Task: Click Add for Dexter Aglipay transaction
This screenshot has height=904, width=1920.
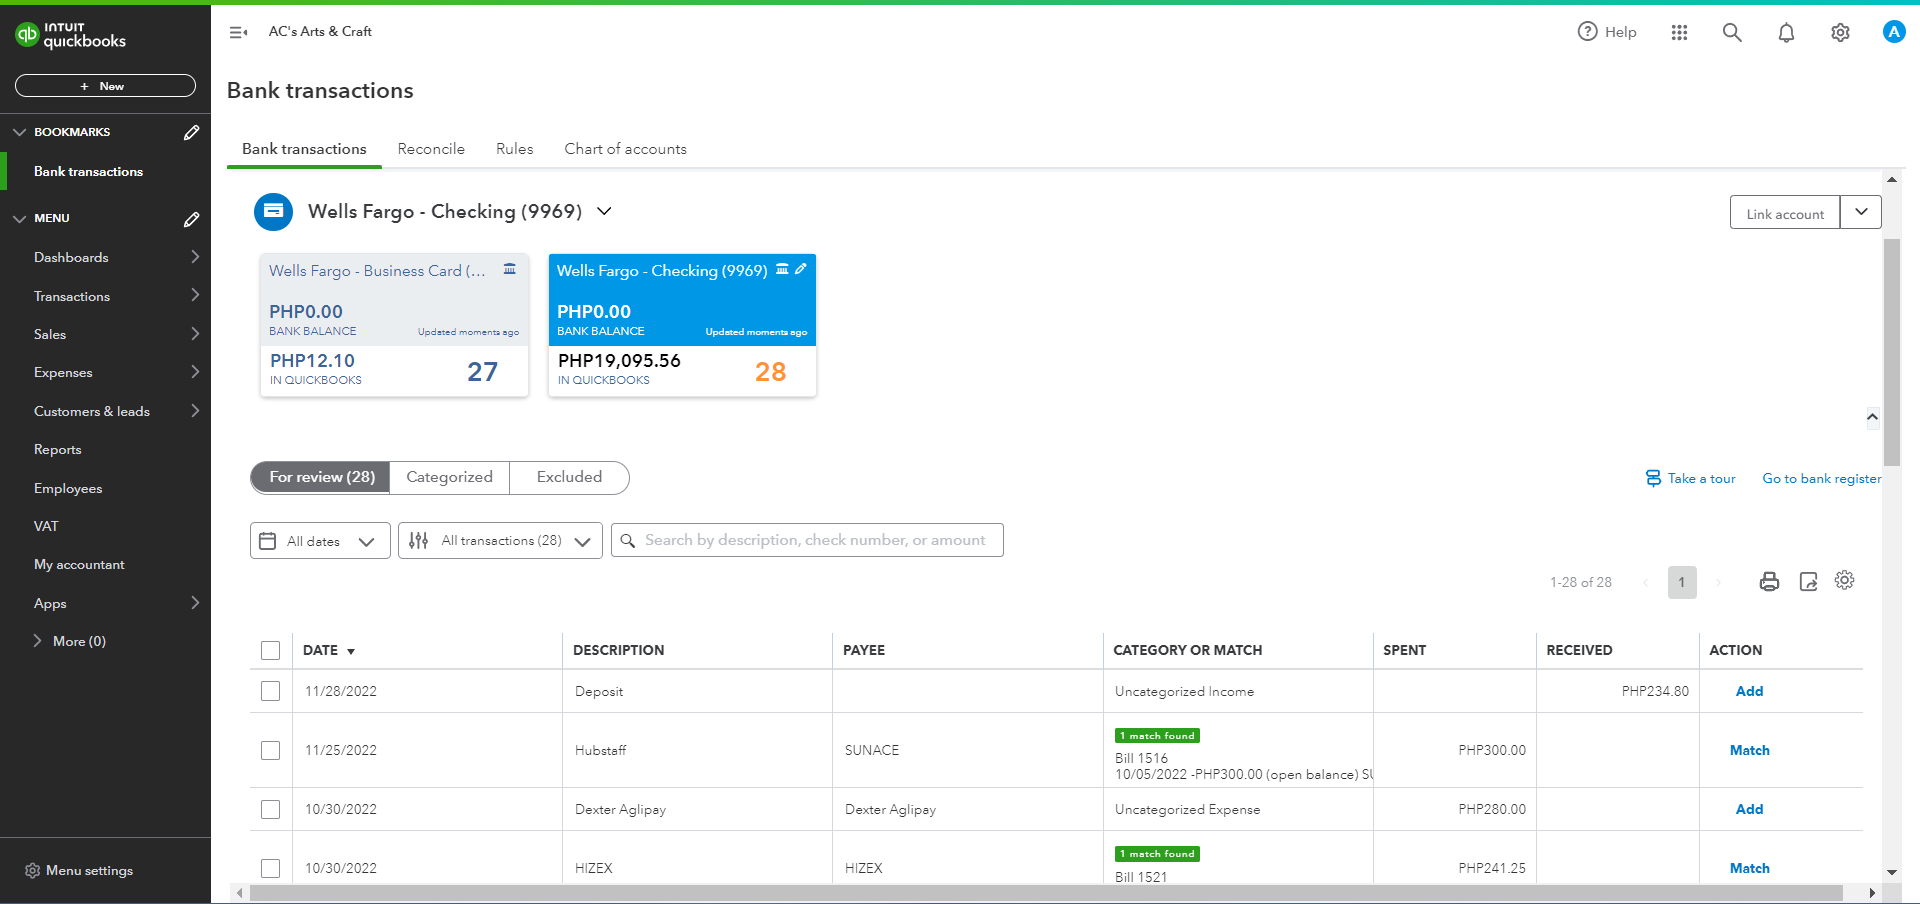Action: pyautogui.click(x=1749, y=809)
